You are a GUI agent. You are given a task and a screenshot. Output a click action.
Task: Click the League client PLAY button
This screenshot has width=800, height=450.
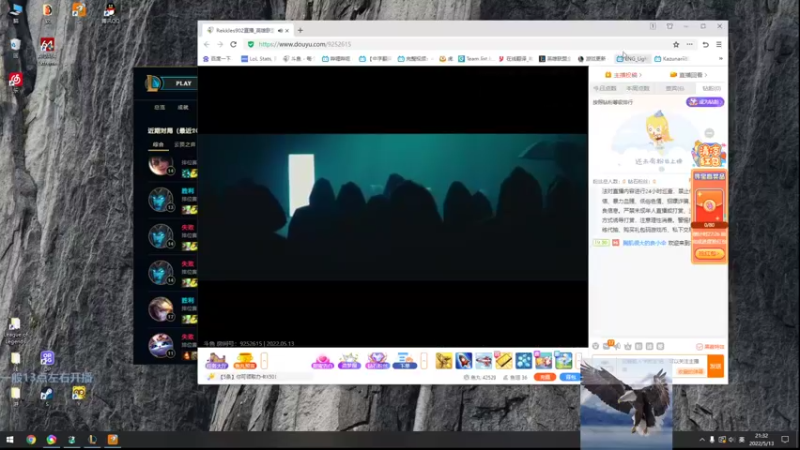pos(183,83)
